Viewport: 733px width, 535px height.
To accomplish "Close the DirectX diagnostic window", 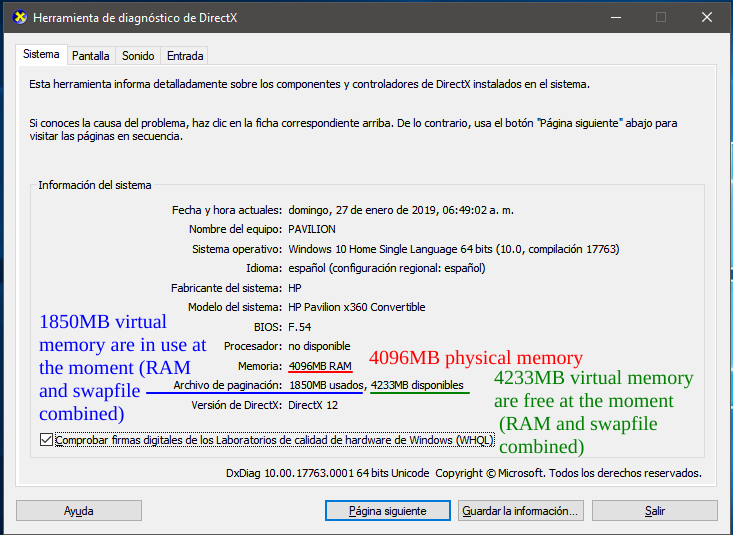I will (707, 17).
